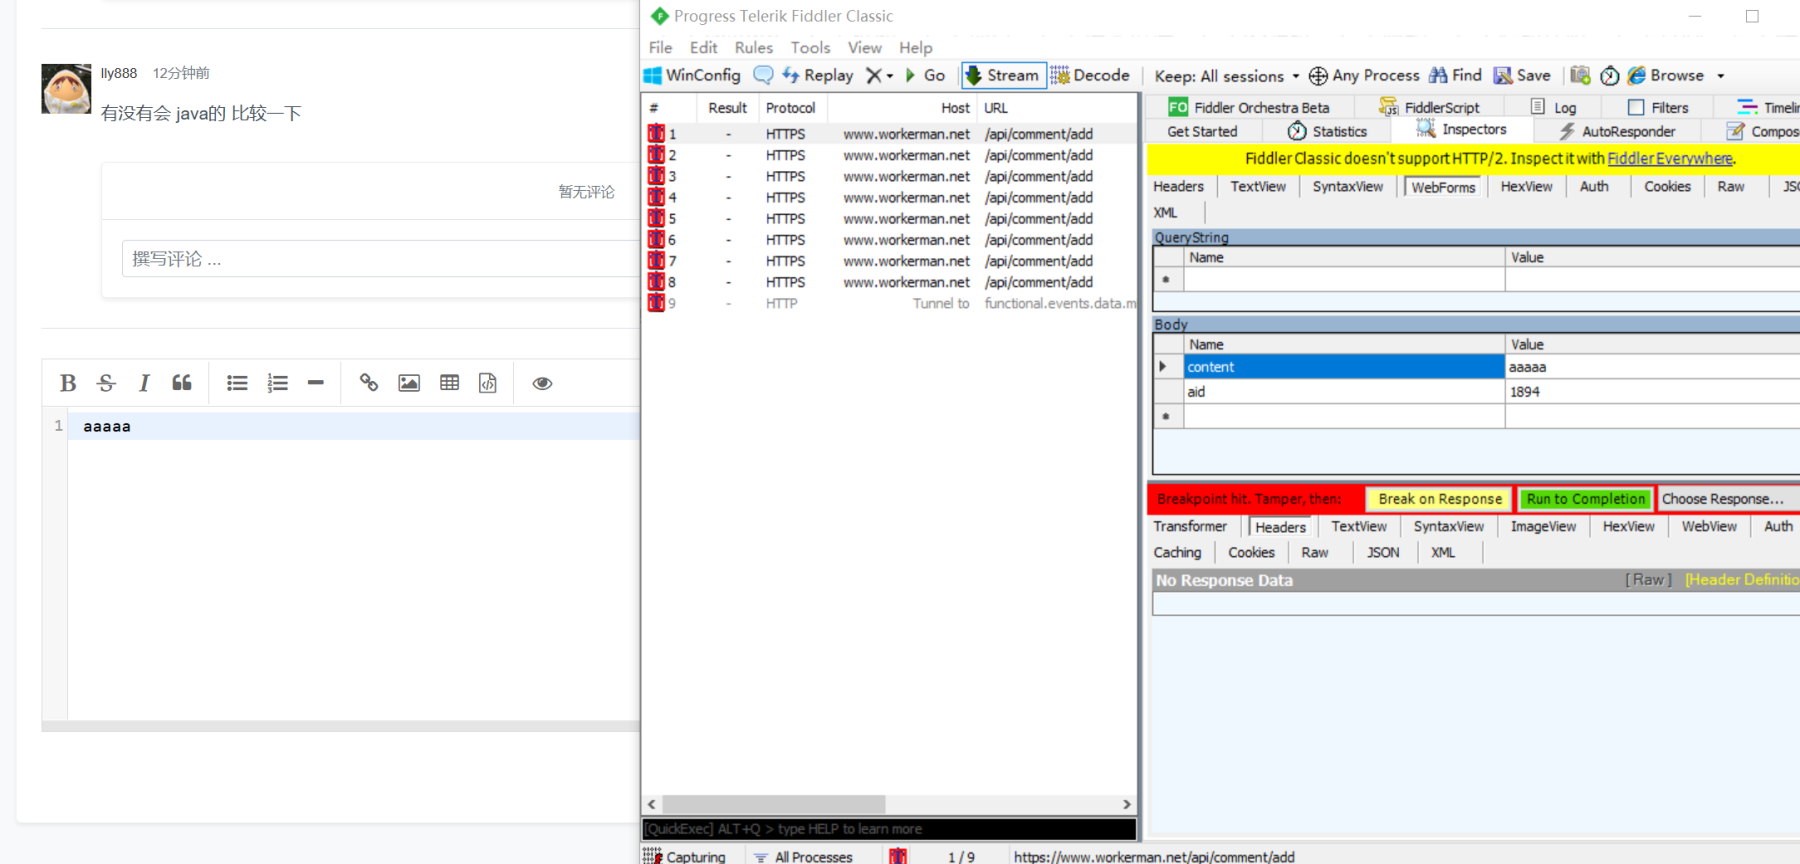Open the Get Started tab
Image resolution: width=1800 pixels, height=864 pixels.
point(1202,131)
